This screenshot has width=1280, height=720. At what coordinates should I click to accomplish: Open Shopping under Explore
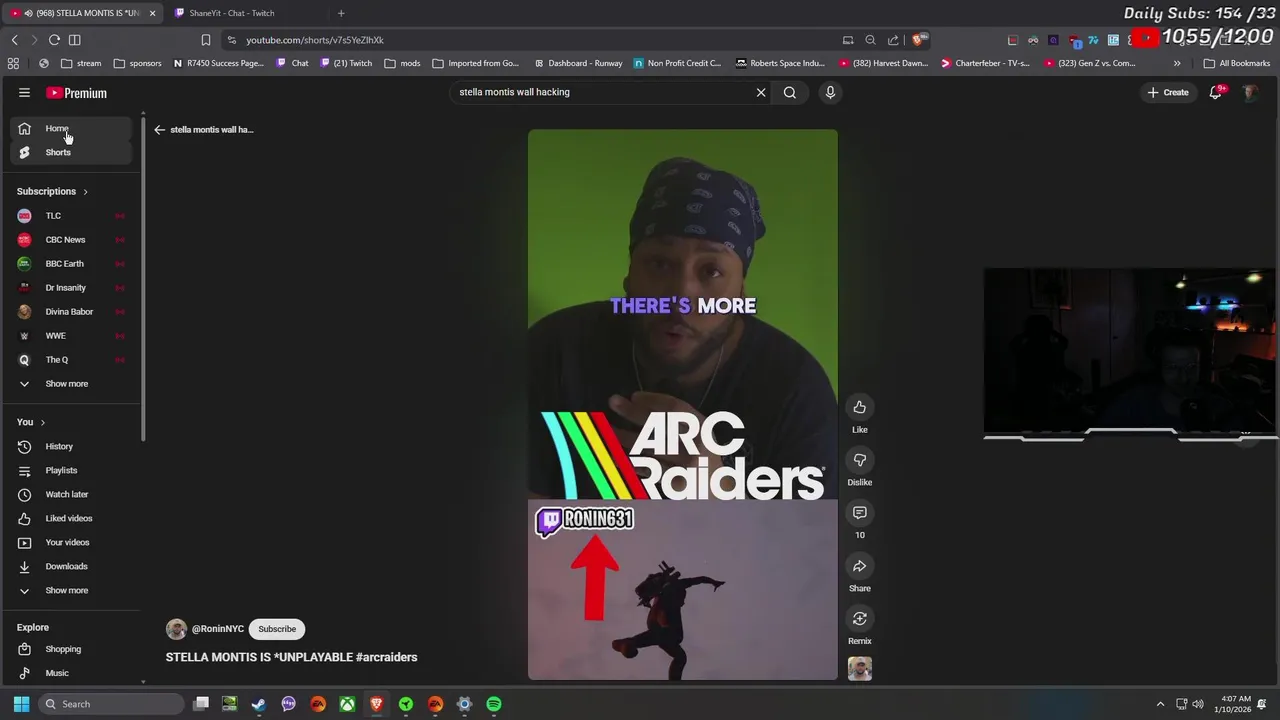pyautogui.click(x=63, y=649)
